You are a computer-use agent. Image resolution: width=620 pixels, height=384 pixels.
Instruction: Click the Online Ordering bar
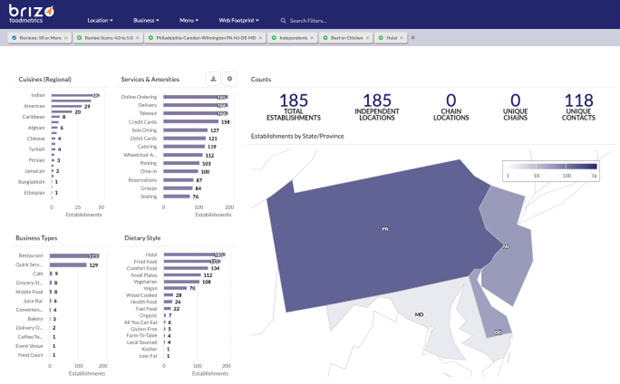[195, 97]
